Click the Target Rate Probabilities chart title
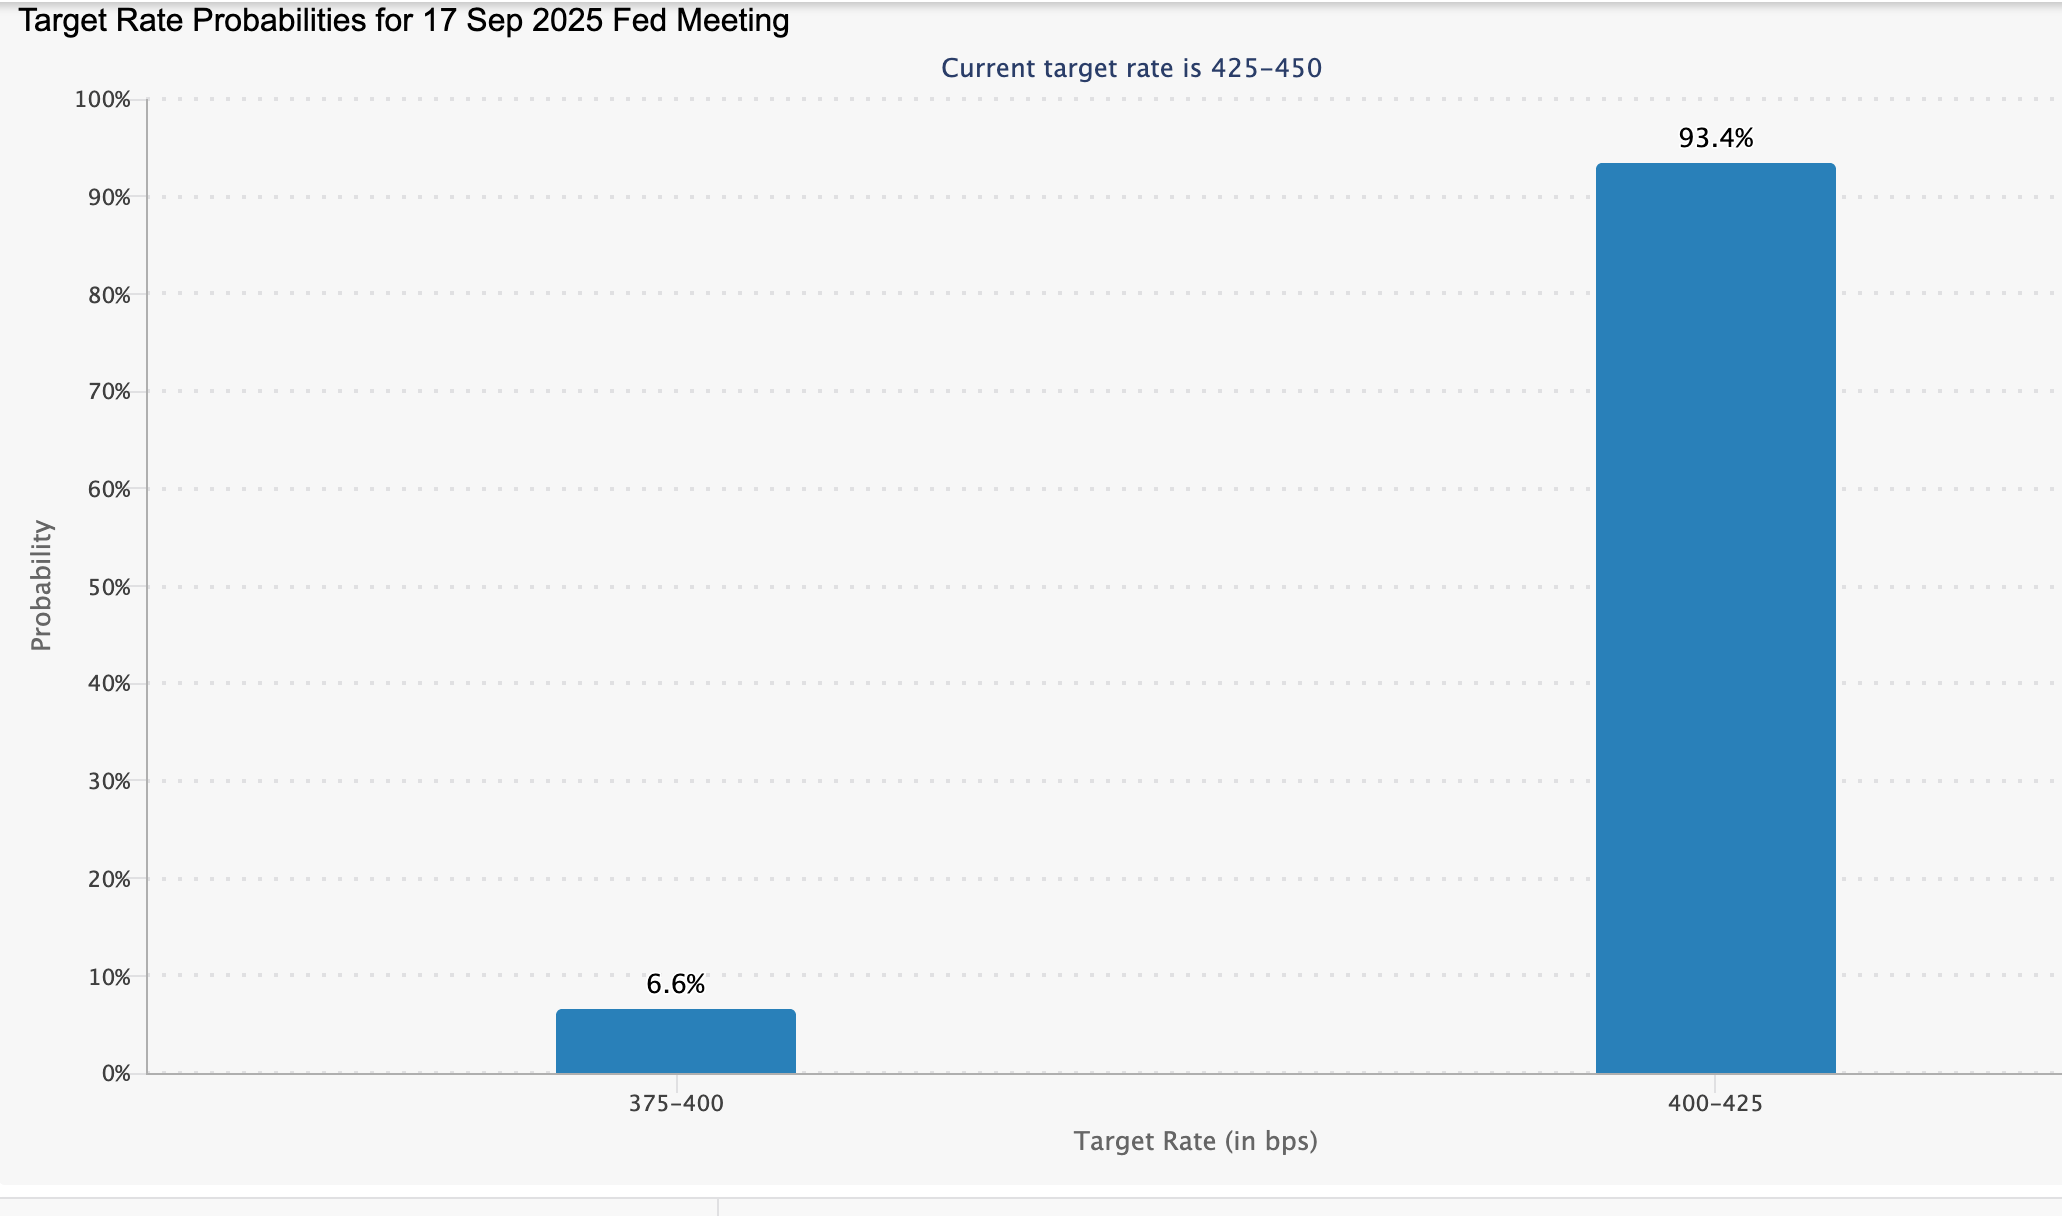 coord(404,20)
